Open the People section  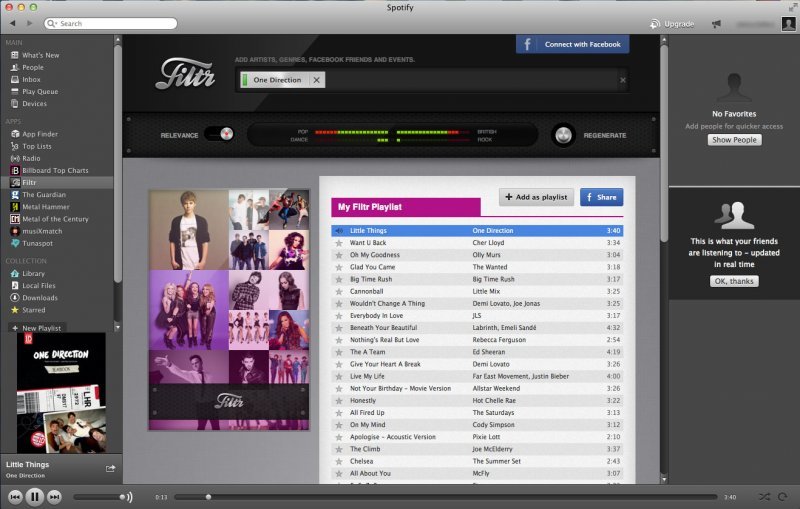(33, 67)
